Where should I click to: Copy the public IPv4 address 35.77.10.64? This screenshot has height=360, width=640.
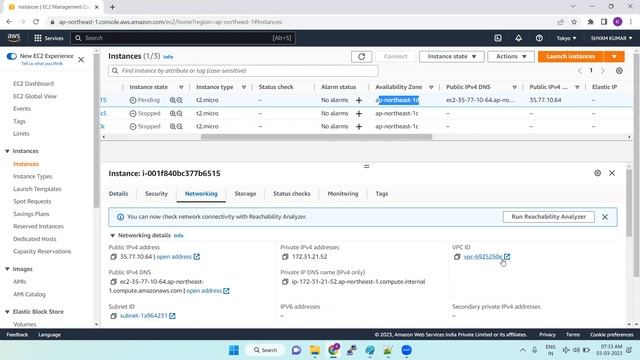tap(113, 257)
